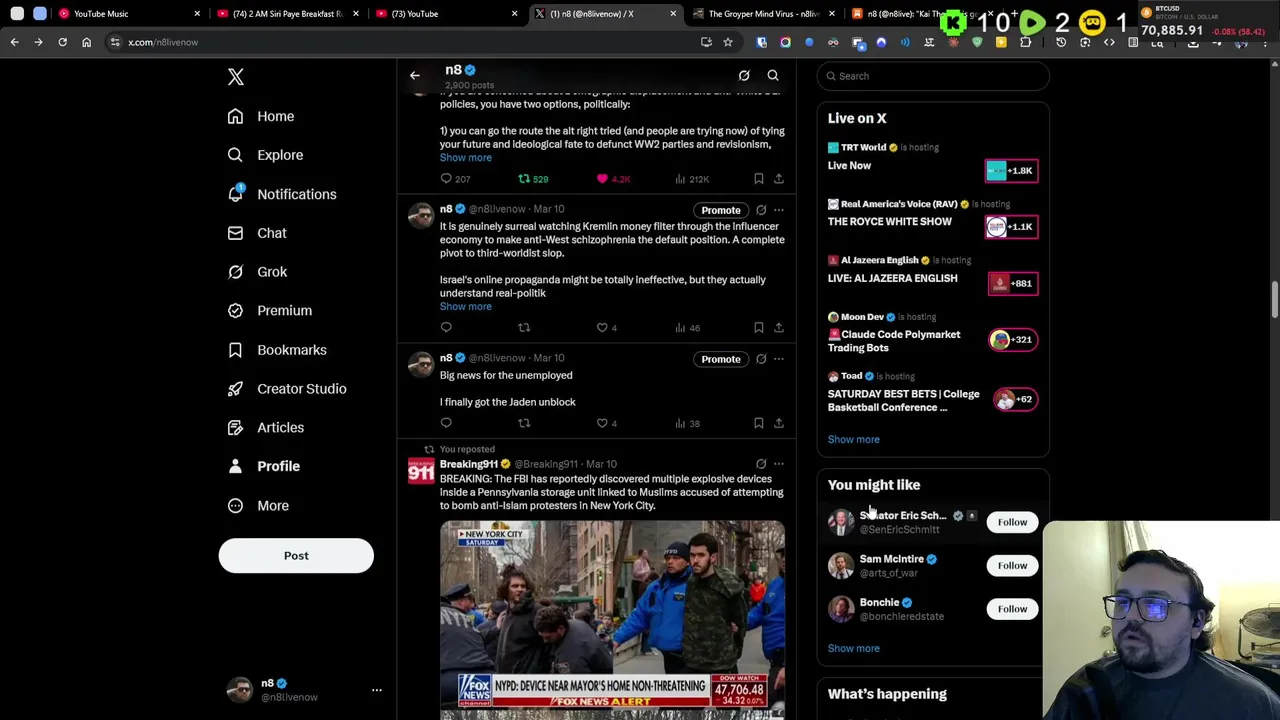This screenshot has width=1280, height=720.
Task: Reply to the Jaden unblock tweet
Action: pos(446,423)
